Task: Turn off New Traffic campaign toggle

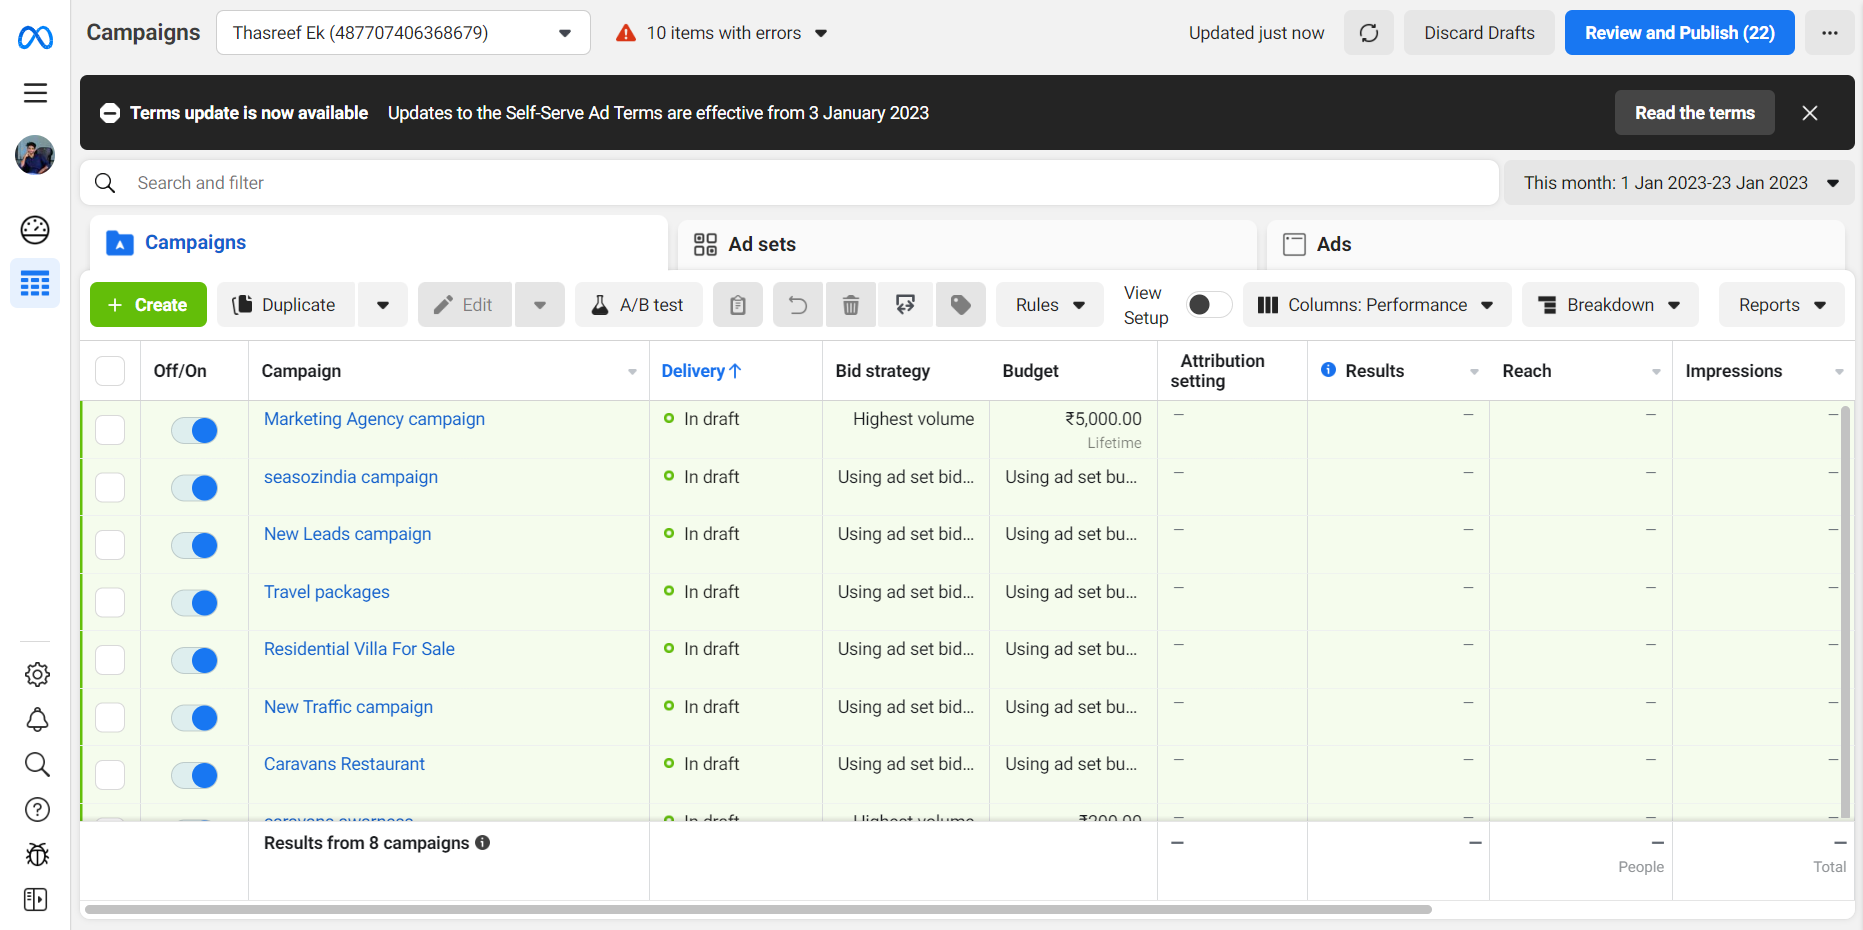Action: pyautogui.click(x=194, y=718)
